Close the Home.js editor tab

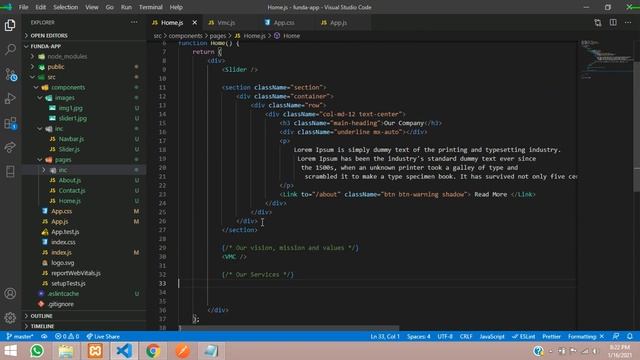[x=195, y=22]
